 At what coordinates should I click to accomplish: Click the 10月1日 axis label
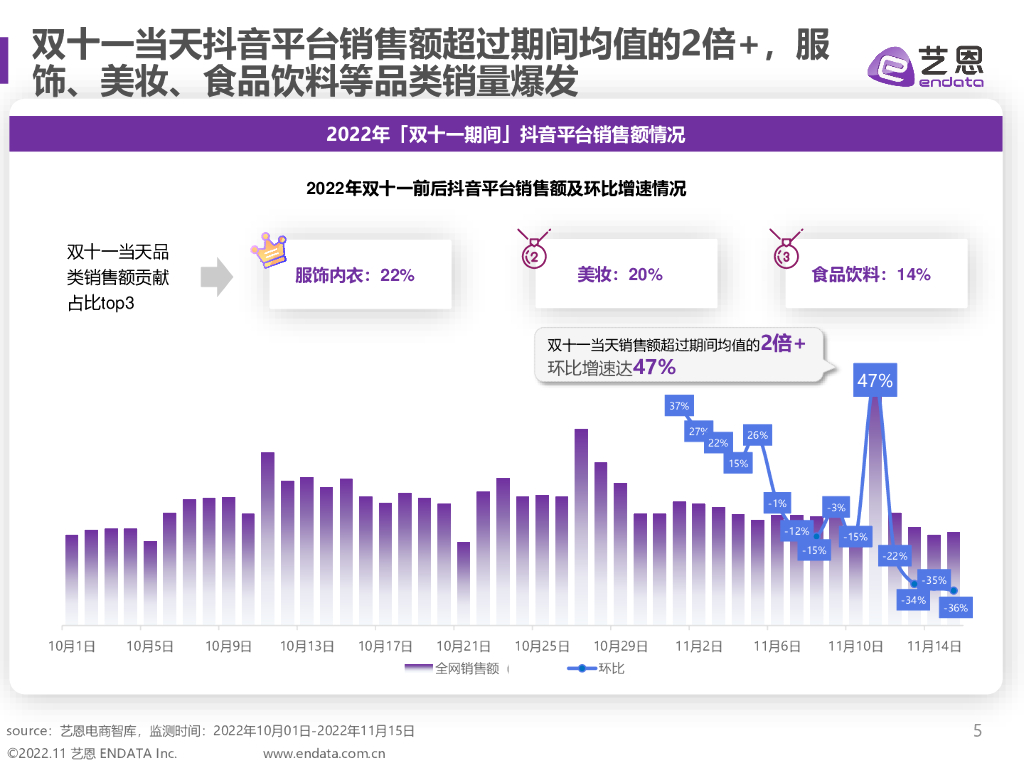72,646
